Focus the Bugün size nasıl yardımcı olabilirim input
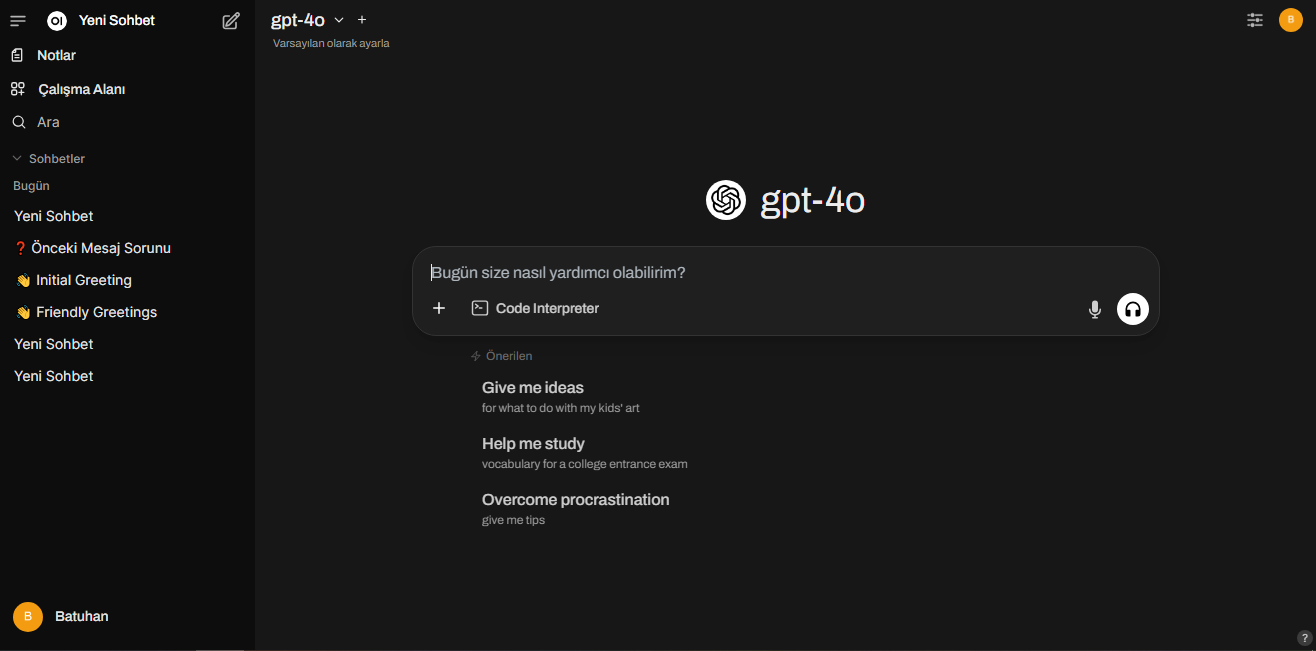 coord(785,272)
